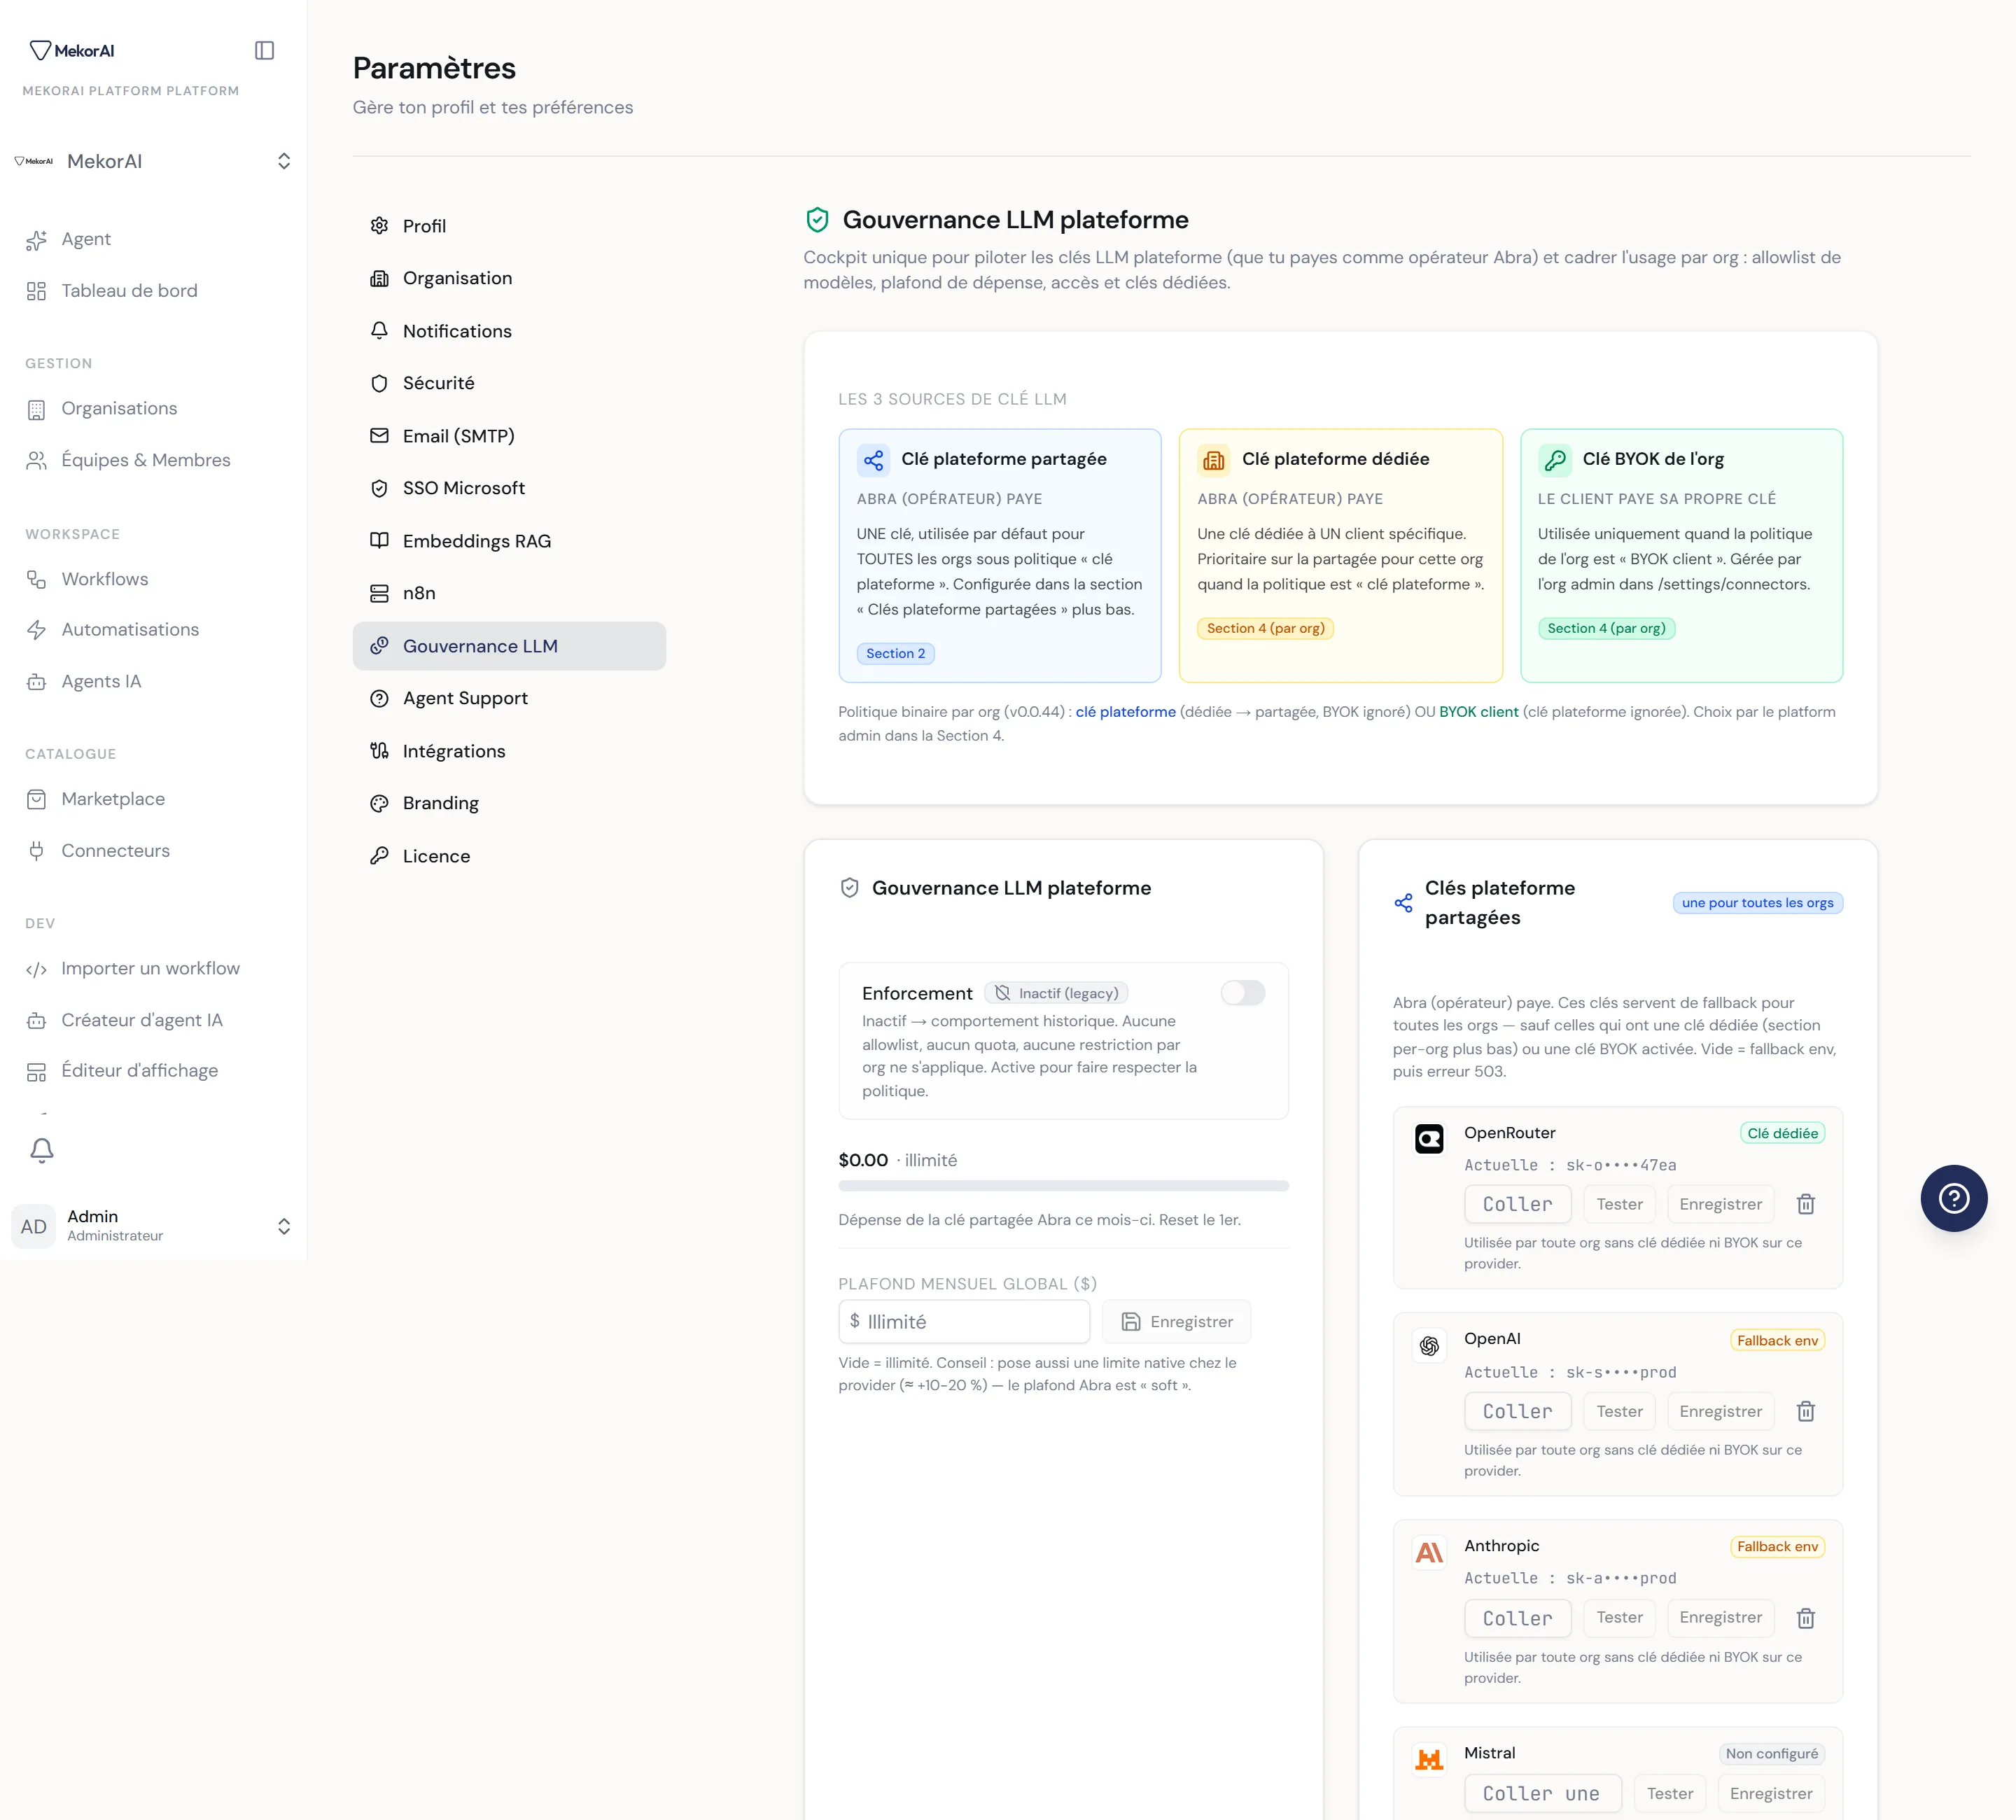This screenshot has height=1820, width=2016.
Task: Click the code icon for Importer un workflow
Action: click(37, 969)
